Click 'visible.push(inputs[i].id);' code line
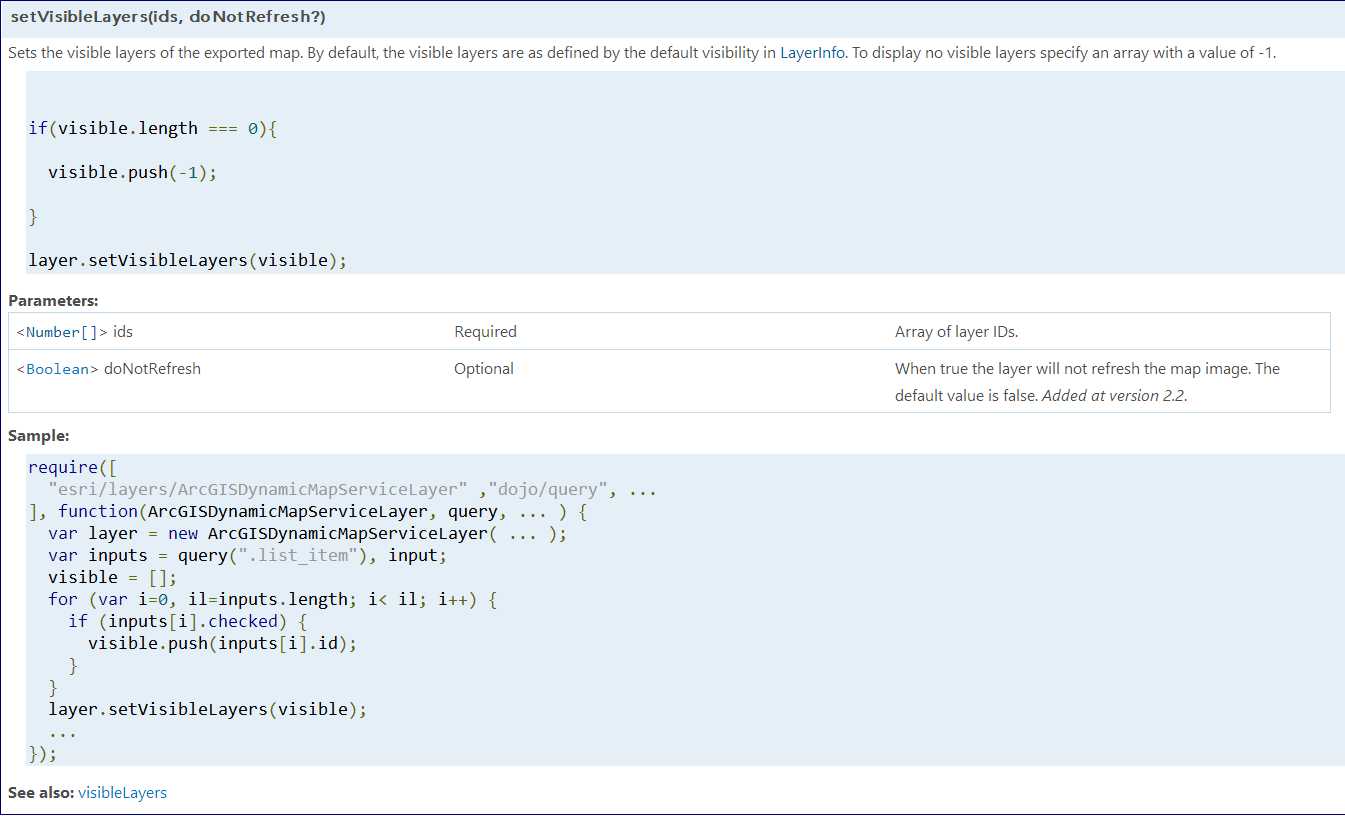Screen dimensions: 1345x816 pos(222,643)
